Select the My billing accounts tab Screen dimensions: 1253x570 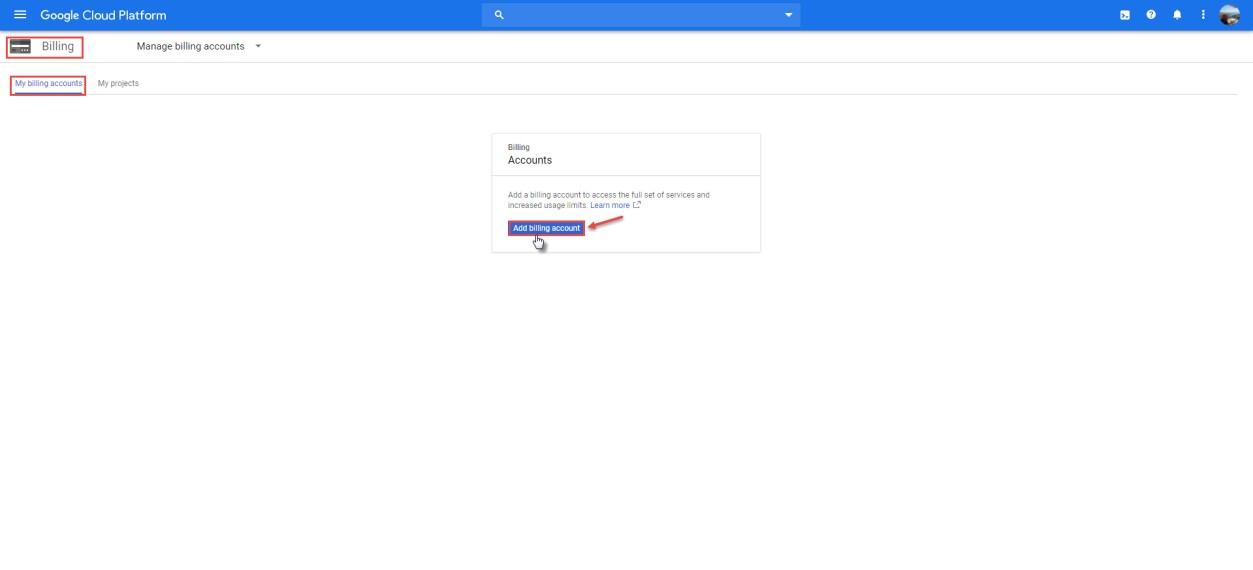(x=48, y=84)
